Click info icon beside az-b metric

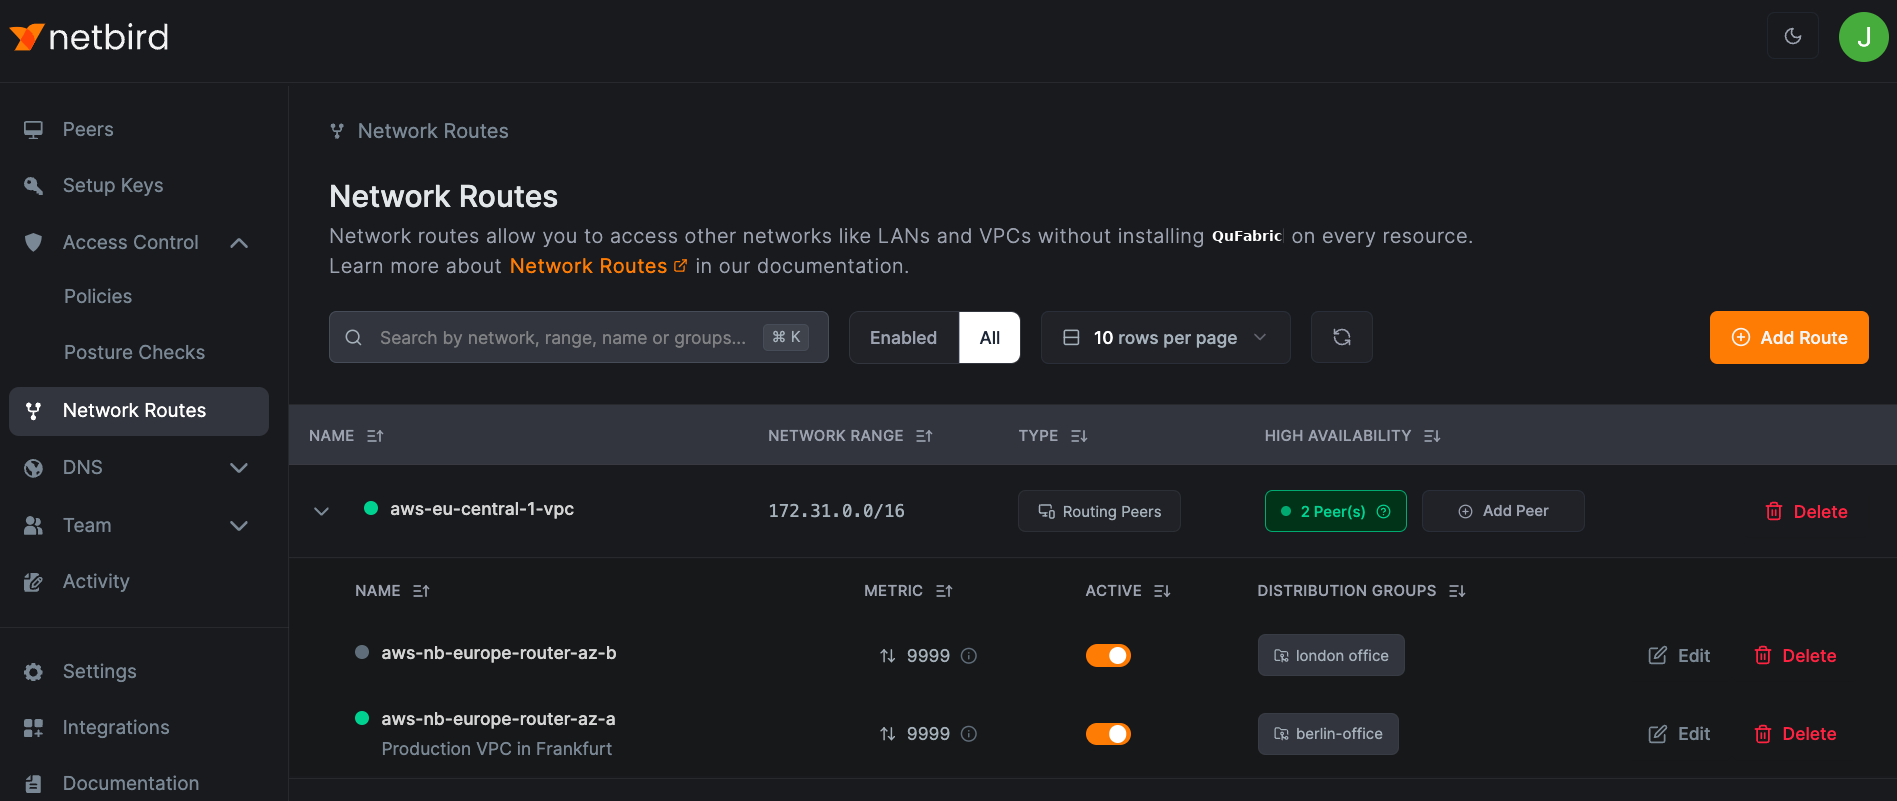968,656
